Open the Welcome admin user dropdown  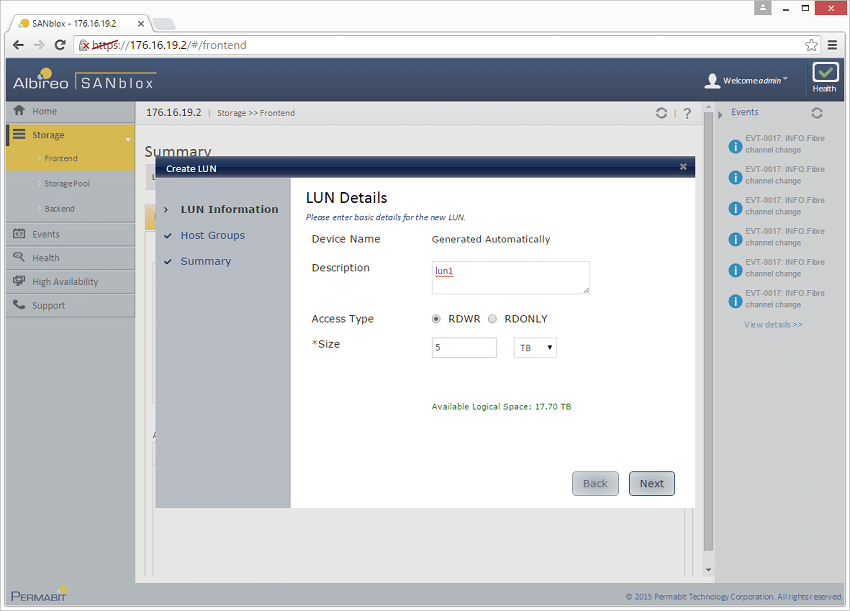[755, 81]
